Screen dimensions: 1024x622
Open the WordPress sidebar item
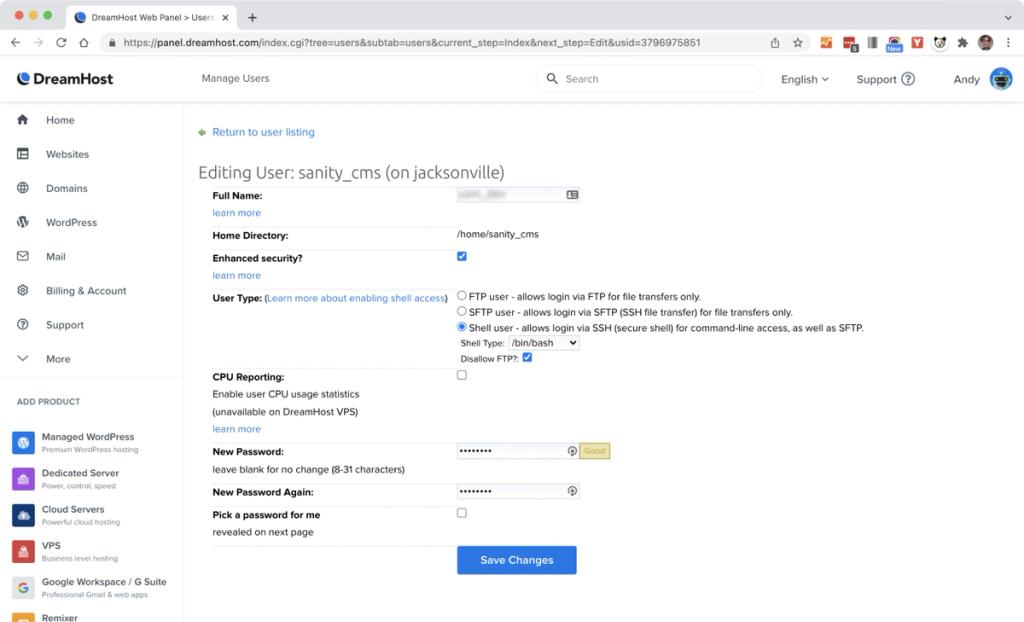pos(71,222)
